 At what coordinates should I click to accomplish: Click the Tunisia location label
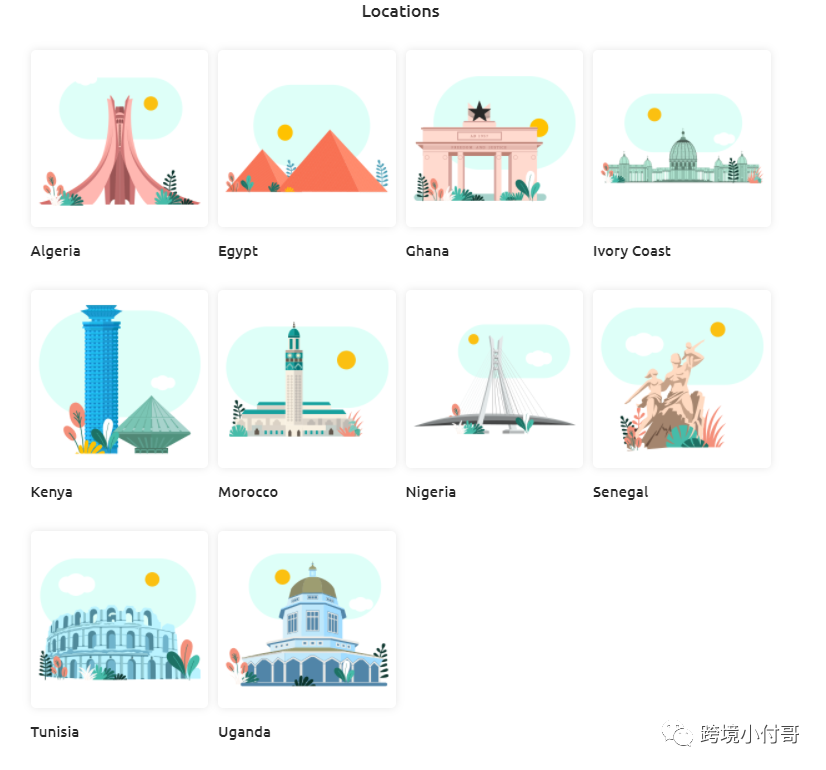click(x=55, y=732)
